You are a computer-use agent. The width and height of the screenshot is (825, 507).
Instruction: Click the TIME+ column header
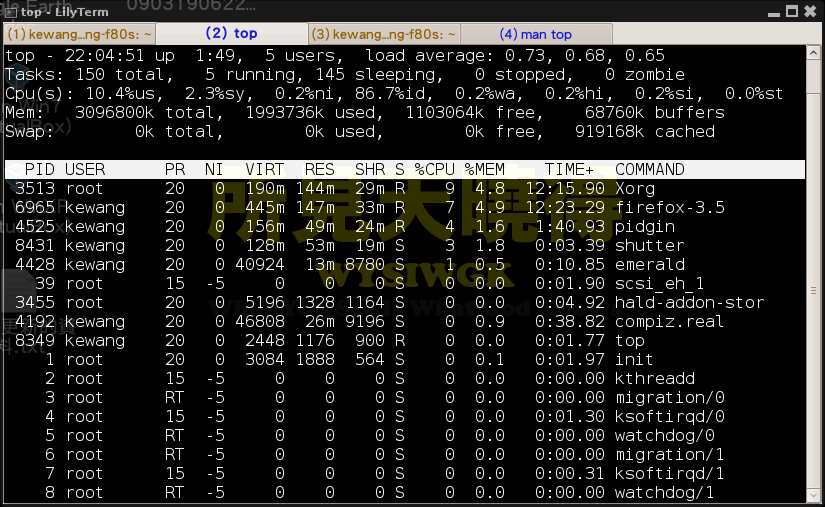click(x=569, y=169)
